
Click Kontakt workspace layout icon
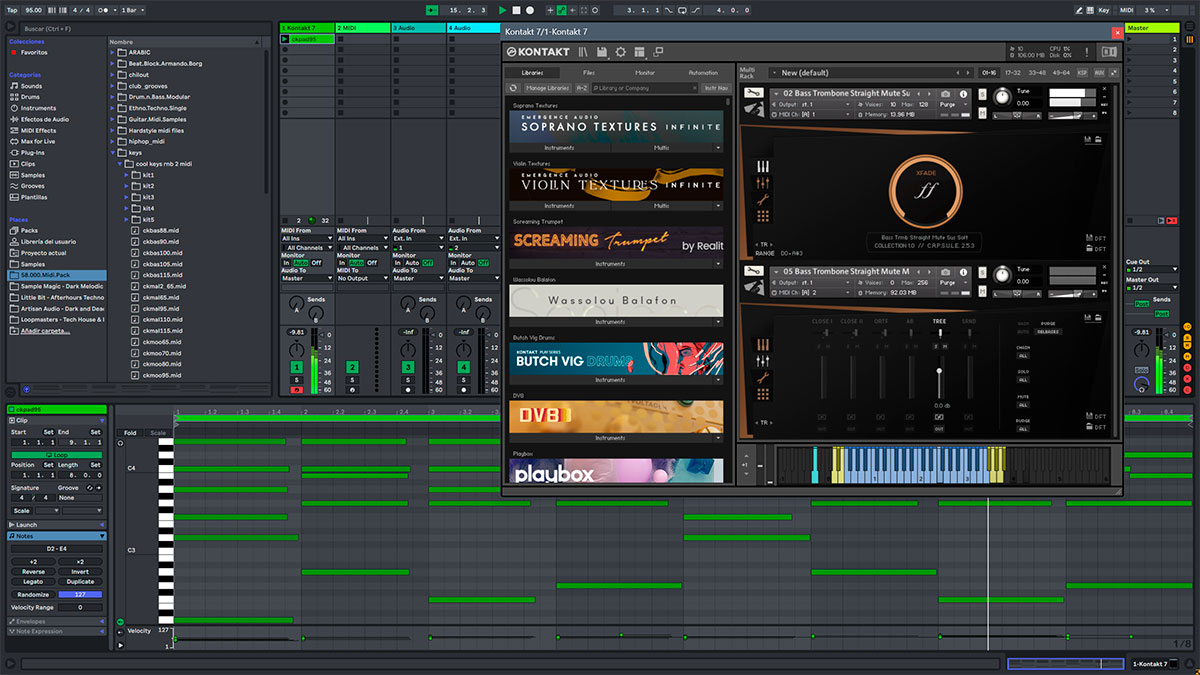click(639, 51)
